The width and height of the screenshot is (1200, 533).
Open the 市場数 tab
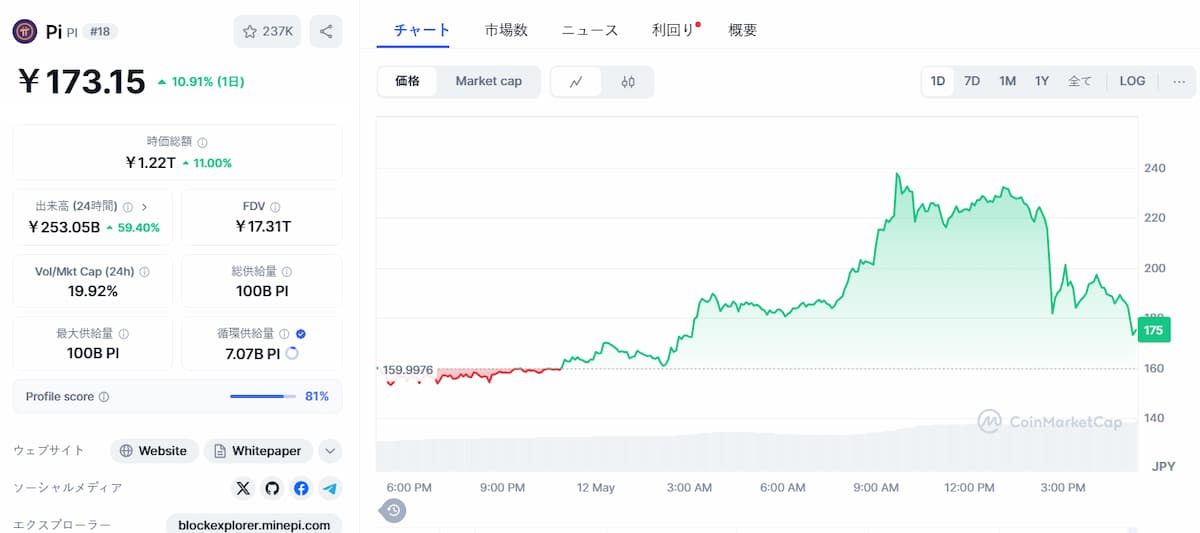505,30
